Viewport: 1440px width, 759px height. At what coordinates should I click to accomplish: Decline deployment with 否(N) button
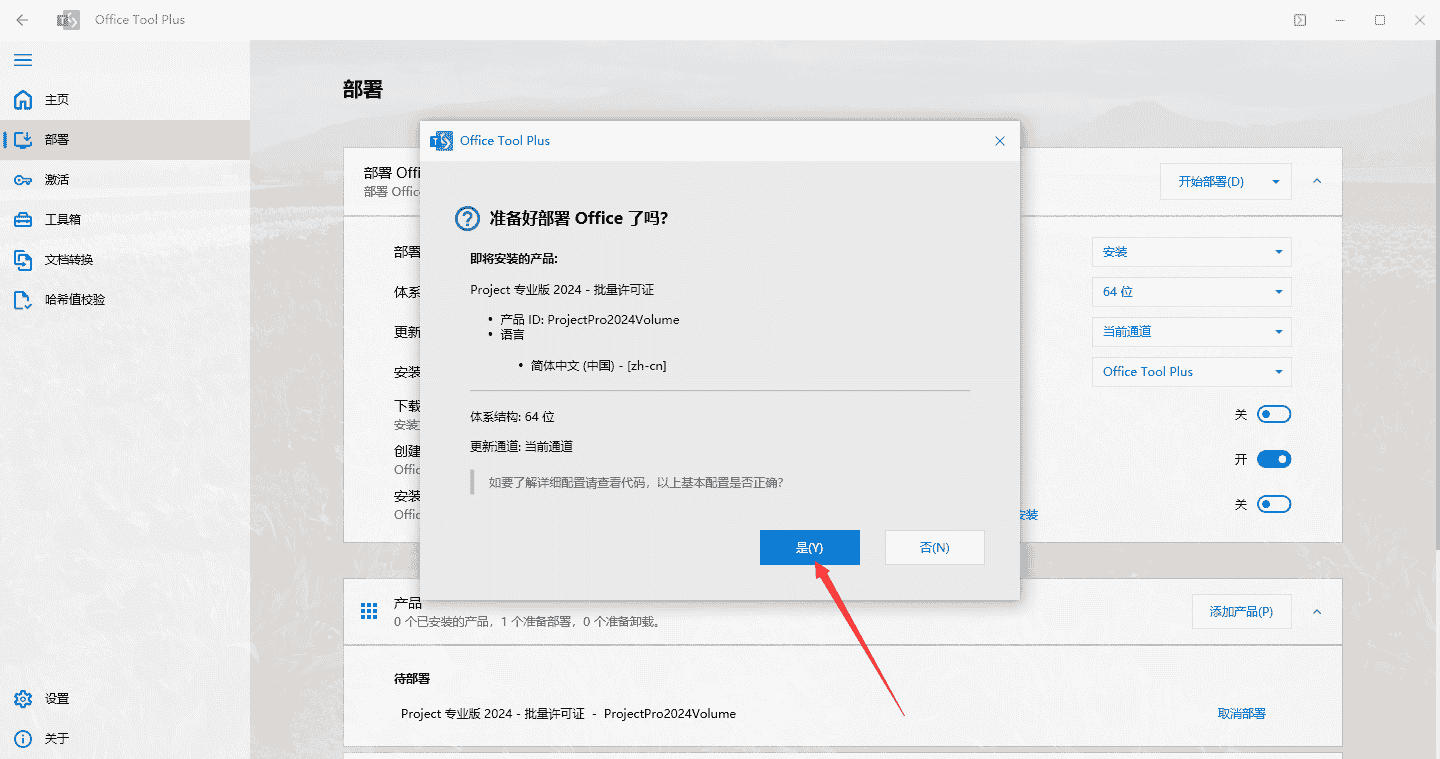(935, 548)
